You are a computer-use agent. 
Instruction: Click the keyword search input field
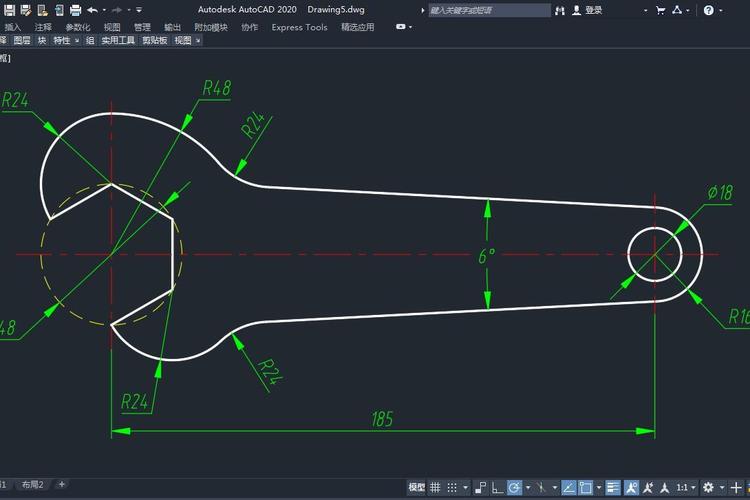click(x=488, y=10)
